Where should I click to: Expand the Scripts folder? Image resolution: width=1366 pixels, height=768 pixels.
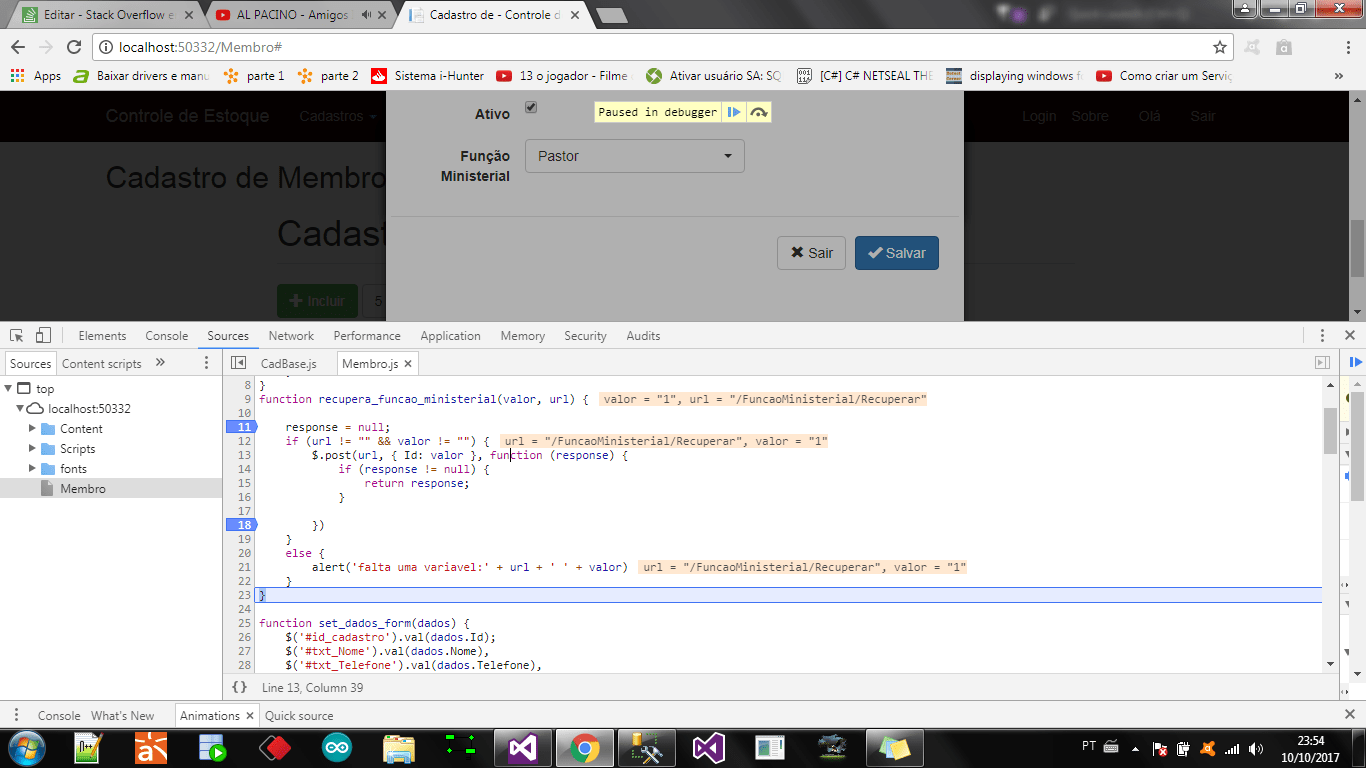click(x=32, y=448)
